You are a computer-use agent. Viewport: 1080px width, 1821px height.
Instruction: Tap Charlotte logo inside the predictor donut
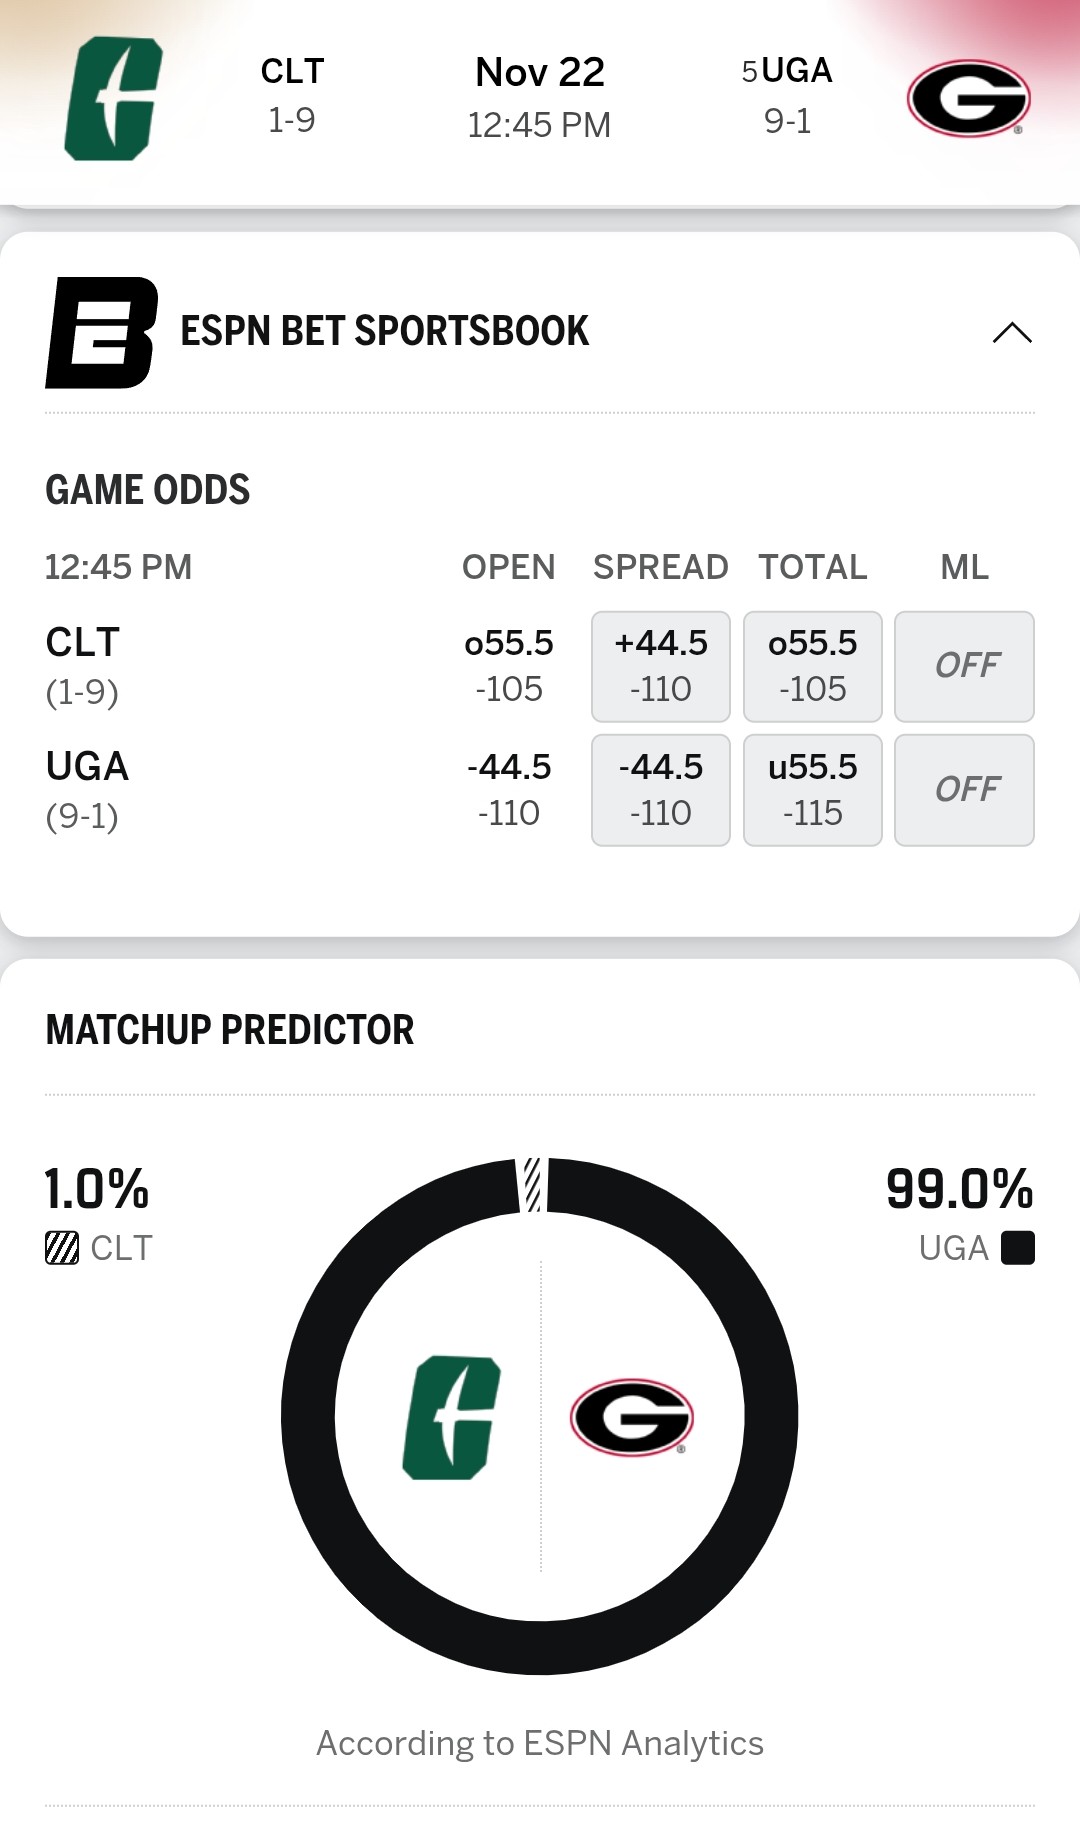(x=451, y=1417)
